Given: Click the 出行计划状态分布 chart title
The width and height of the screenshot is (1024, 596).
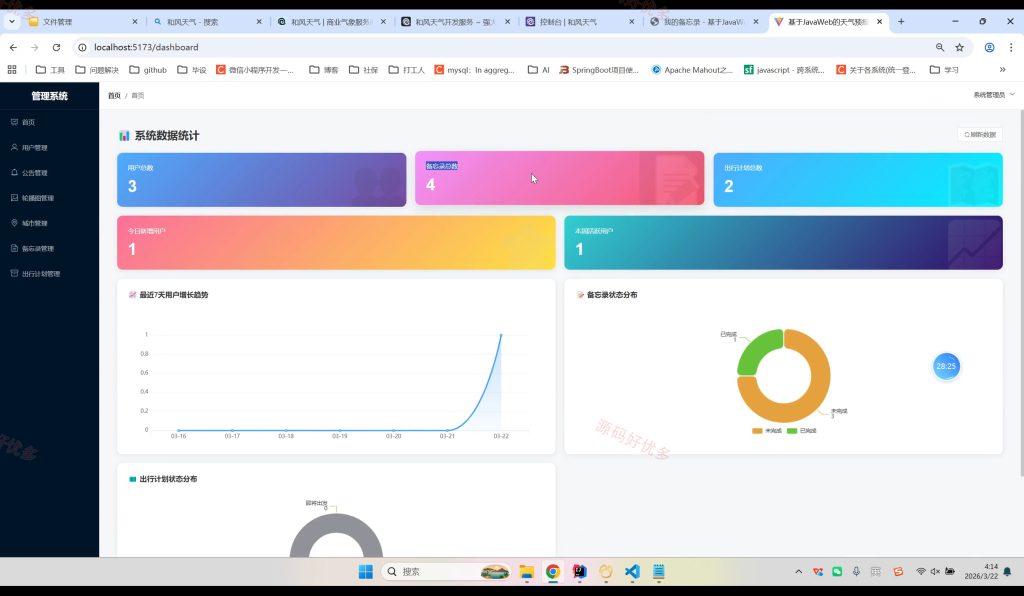Looking at the screenshot, I should tap(168, 479).
